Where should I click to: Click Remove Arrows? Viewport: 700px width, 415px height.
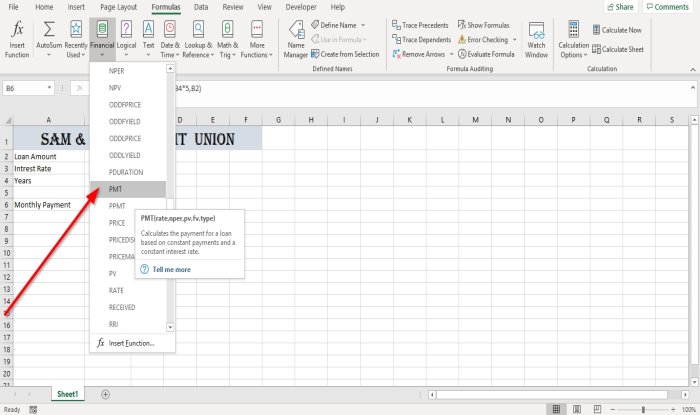click(419, 54)
